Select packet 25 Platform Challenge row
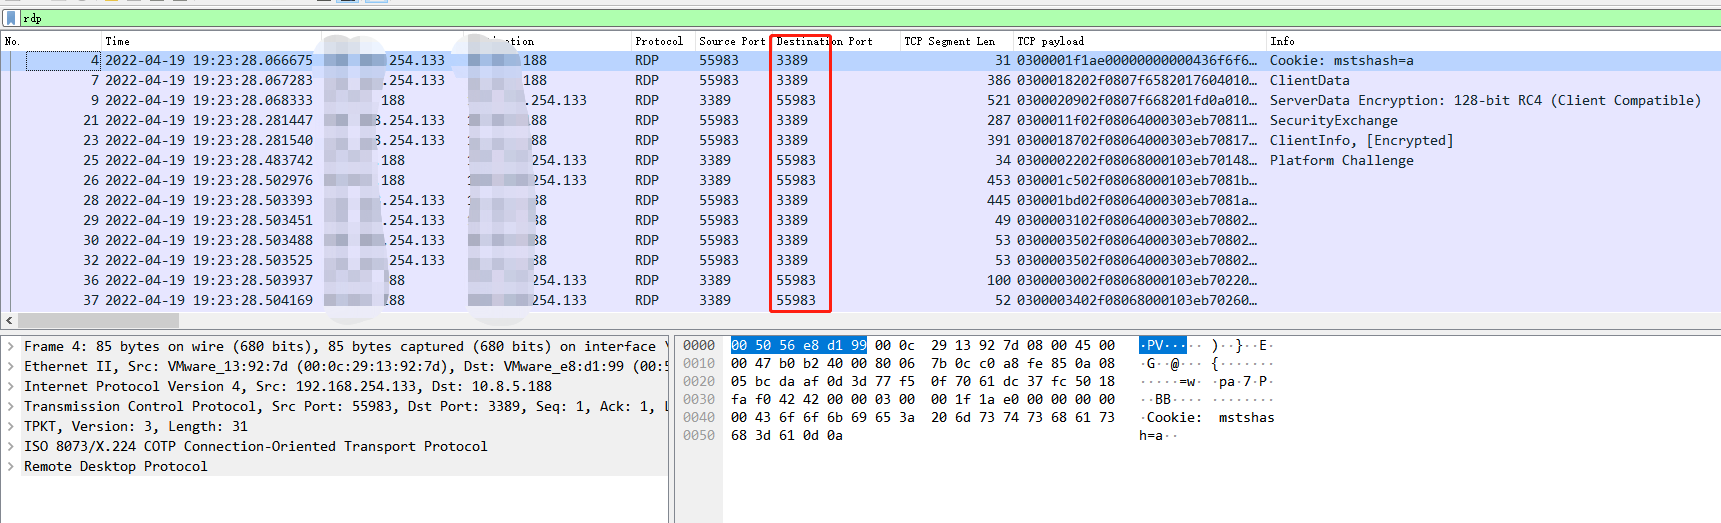This screenshot has width=1721, height=523. click(1341, 161)
